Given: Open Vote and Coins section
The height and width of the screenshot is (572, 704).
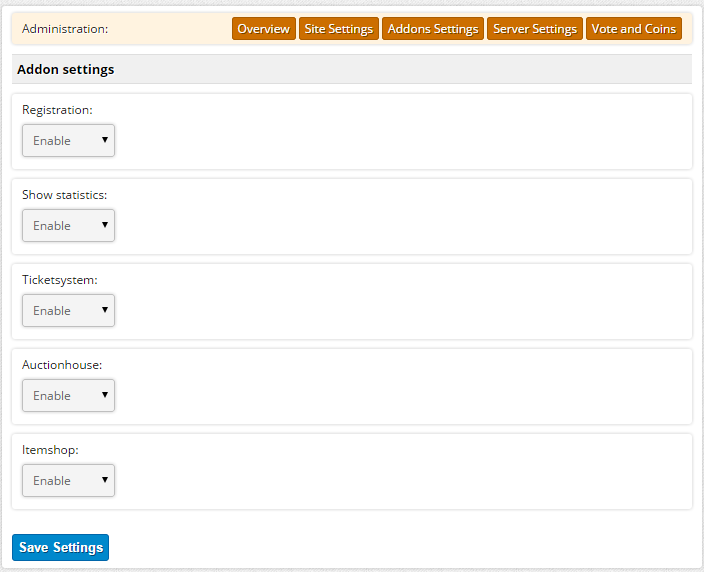Looking at the screenshot, I should [x=634, y=29].
